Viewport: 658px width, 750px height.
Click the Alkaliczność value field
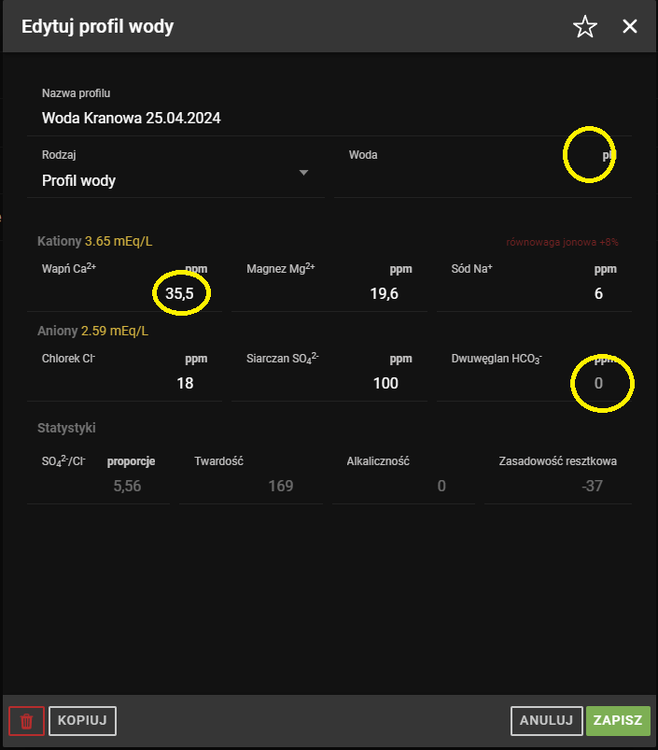pos(440,486)
